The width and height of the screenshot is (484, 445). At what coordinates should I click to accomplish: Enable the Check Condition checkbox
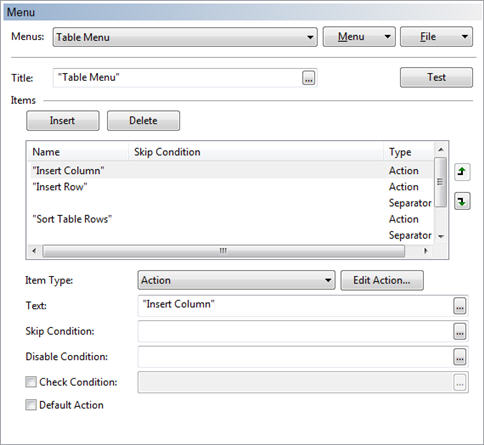click(31, 382)
